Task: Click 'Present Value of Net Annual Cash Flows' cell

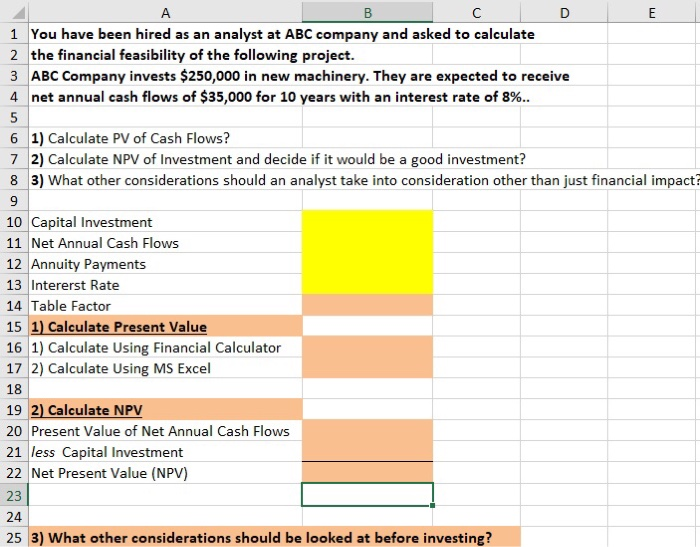Action: (x=166, y=431)
